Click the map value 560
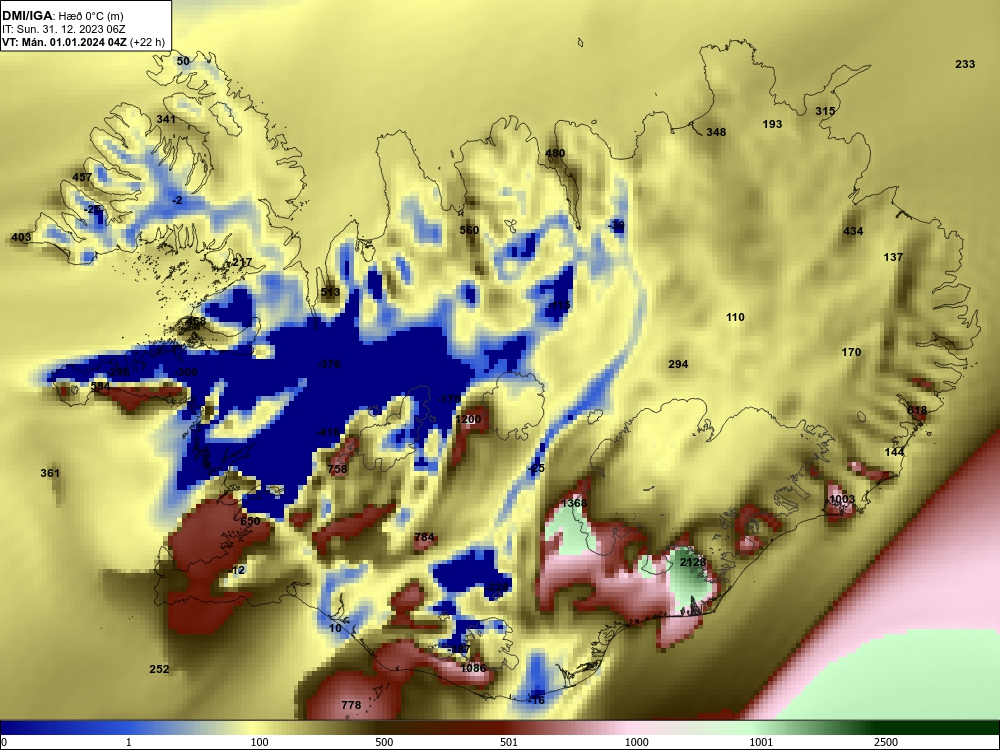This screenshot has width=1000, height=750. (x=469, y=230)
